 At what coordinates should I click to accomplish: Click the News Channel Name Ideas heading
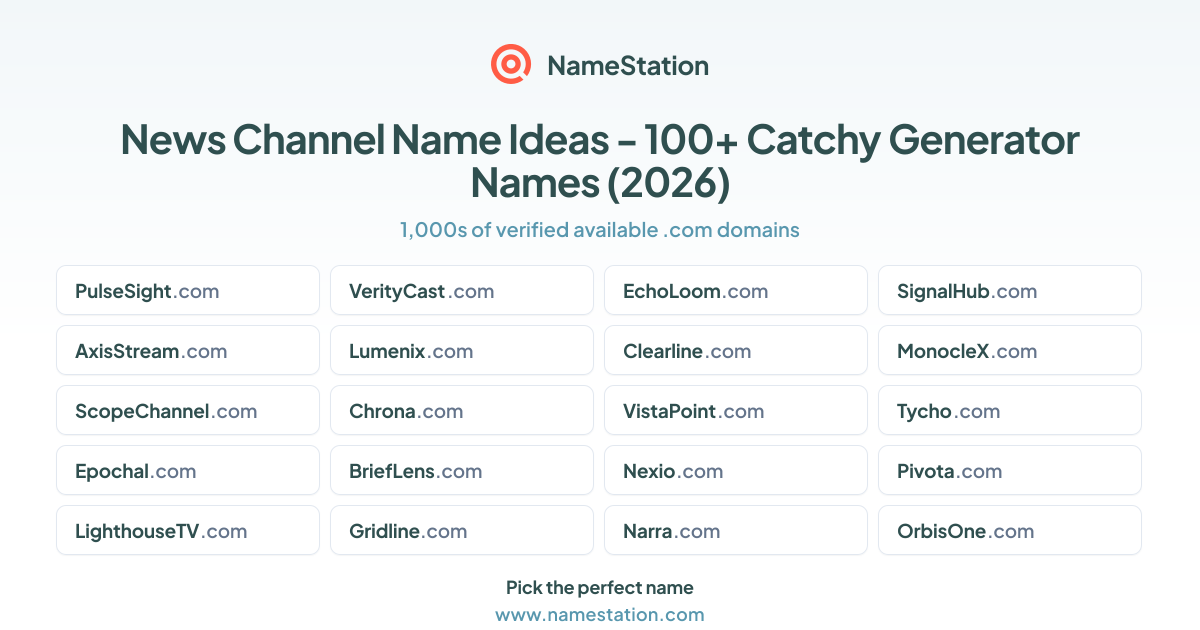(600, 161)
